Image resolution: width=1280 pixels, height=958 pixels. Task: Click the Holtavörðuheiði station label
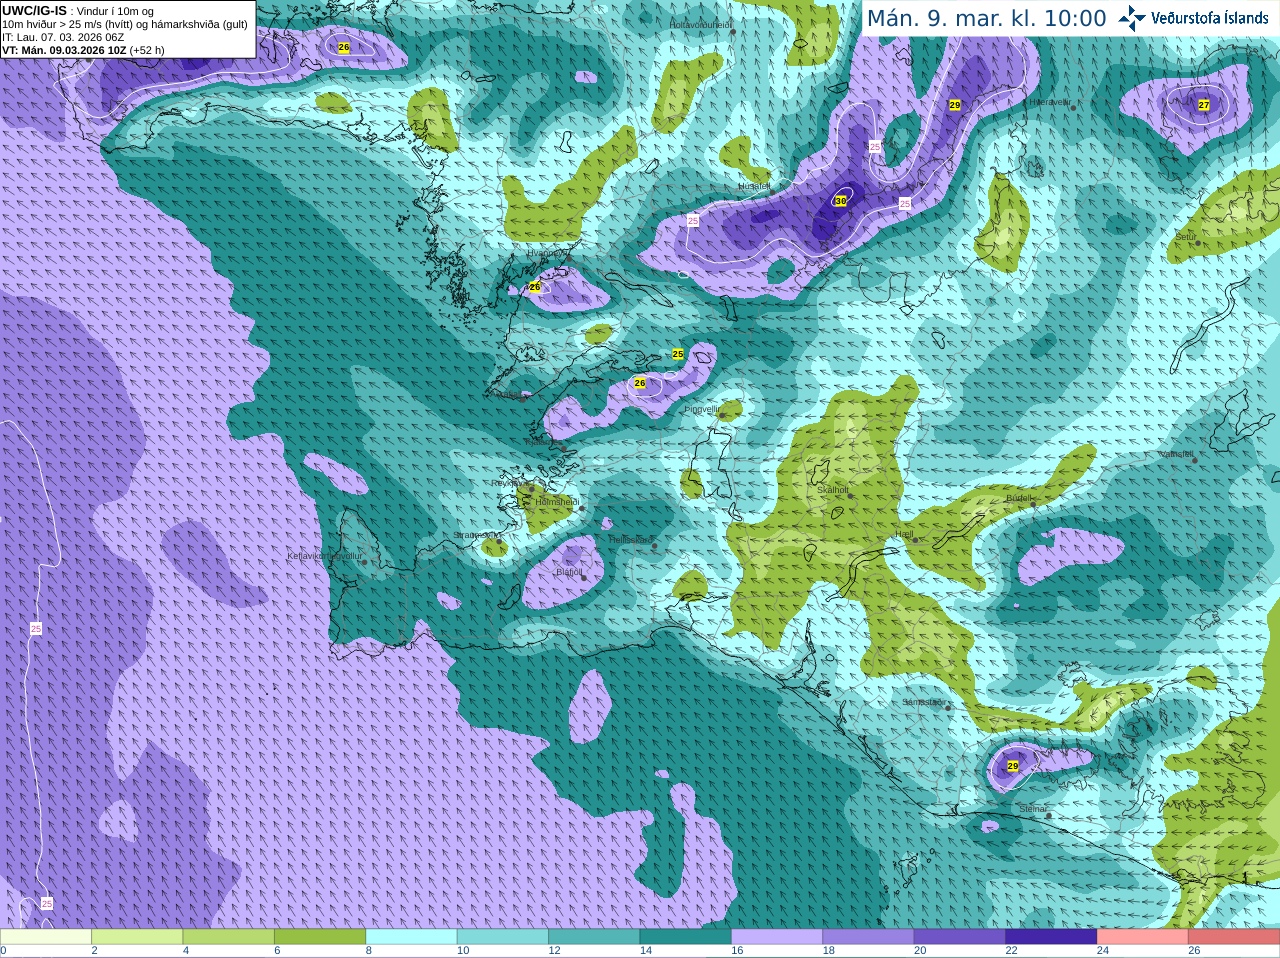(x=701, y=24)
